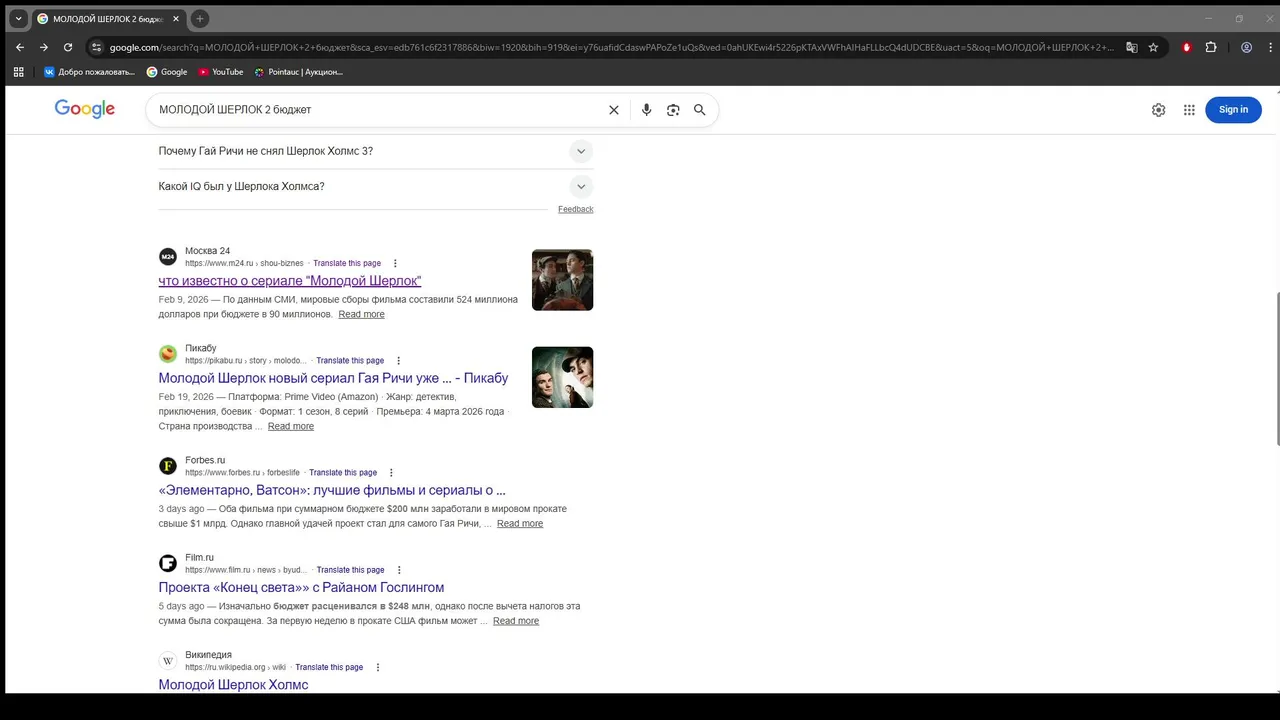Screen dimensions: 1280x720
Task: Translate the Пикабу page
Action: (350, 360)
